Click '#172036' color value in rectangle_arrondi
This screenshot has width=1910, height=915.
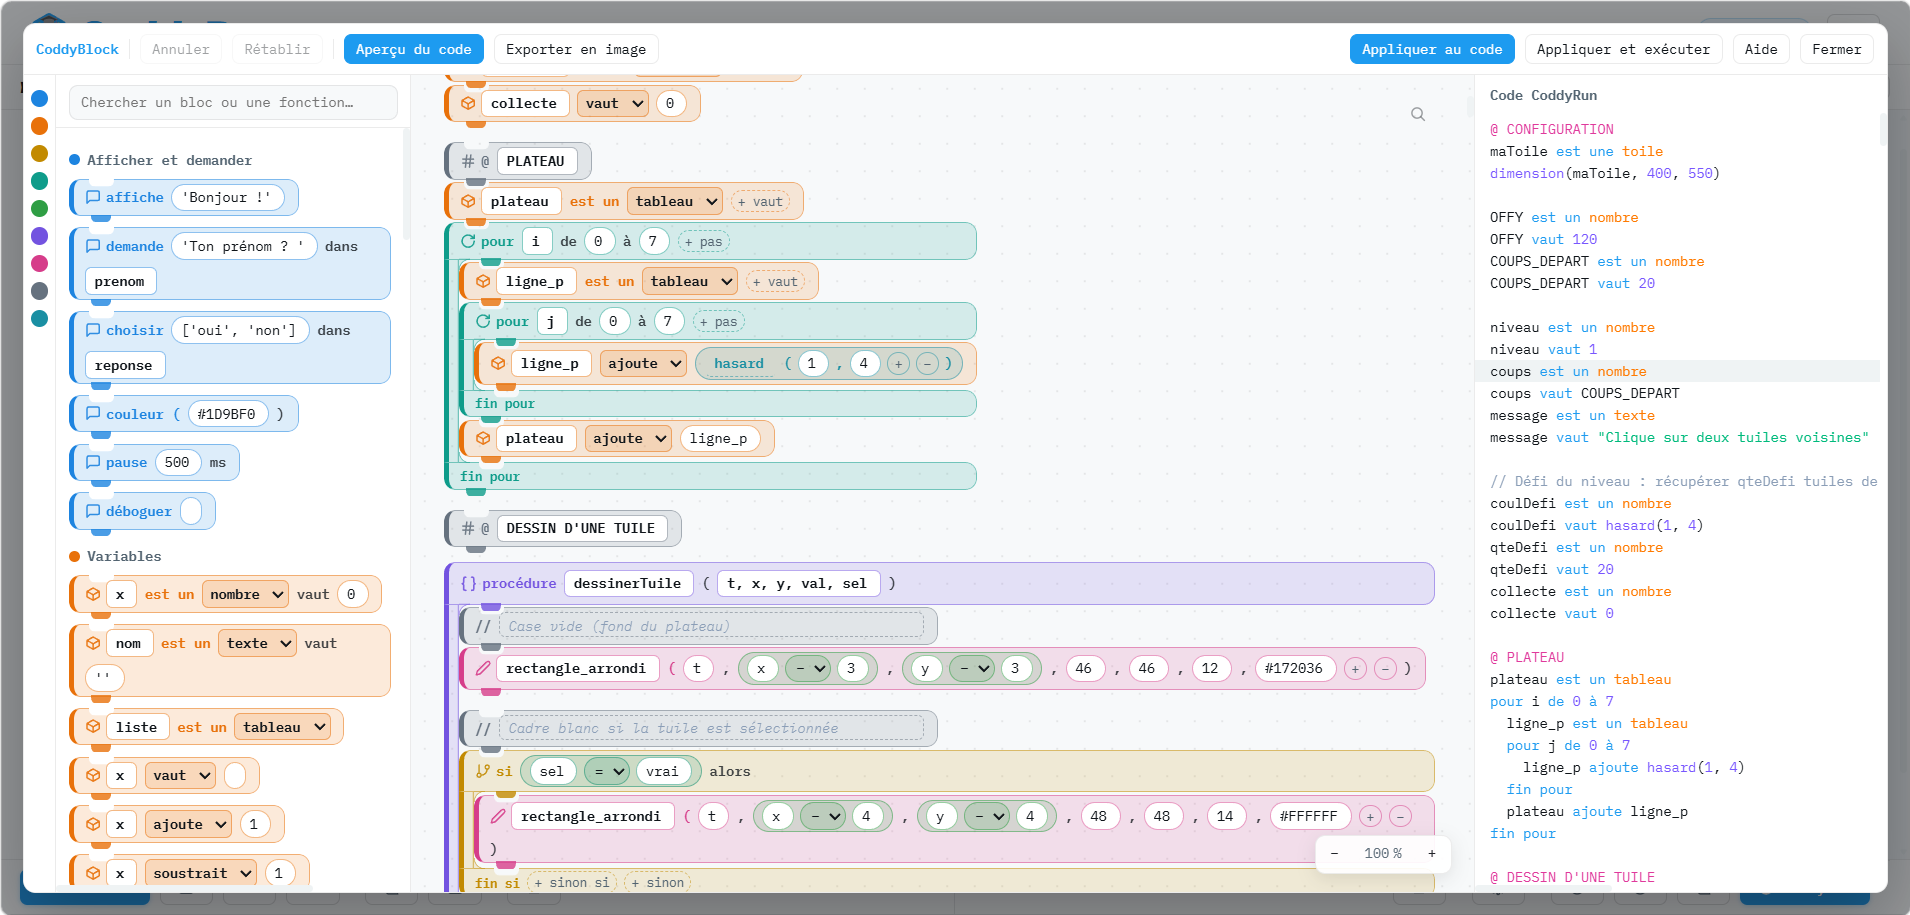[x=1294, y=668]
